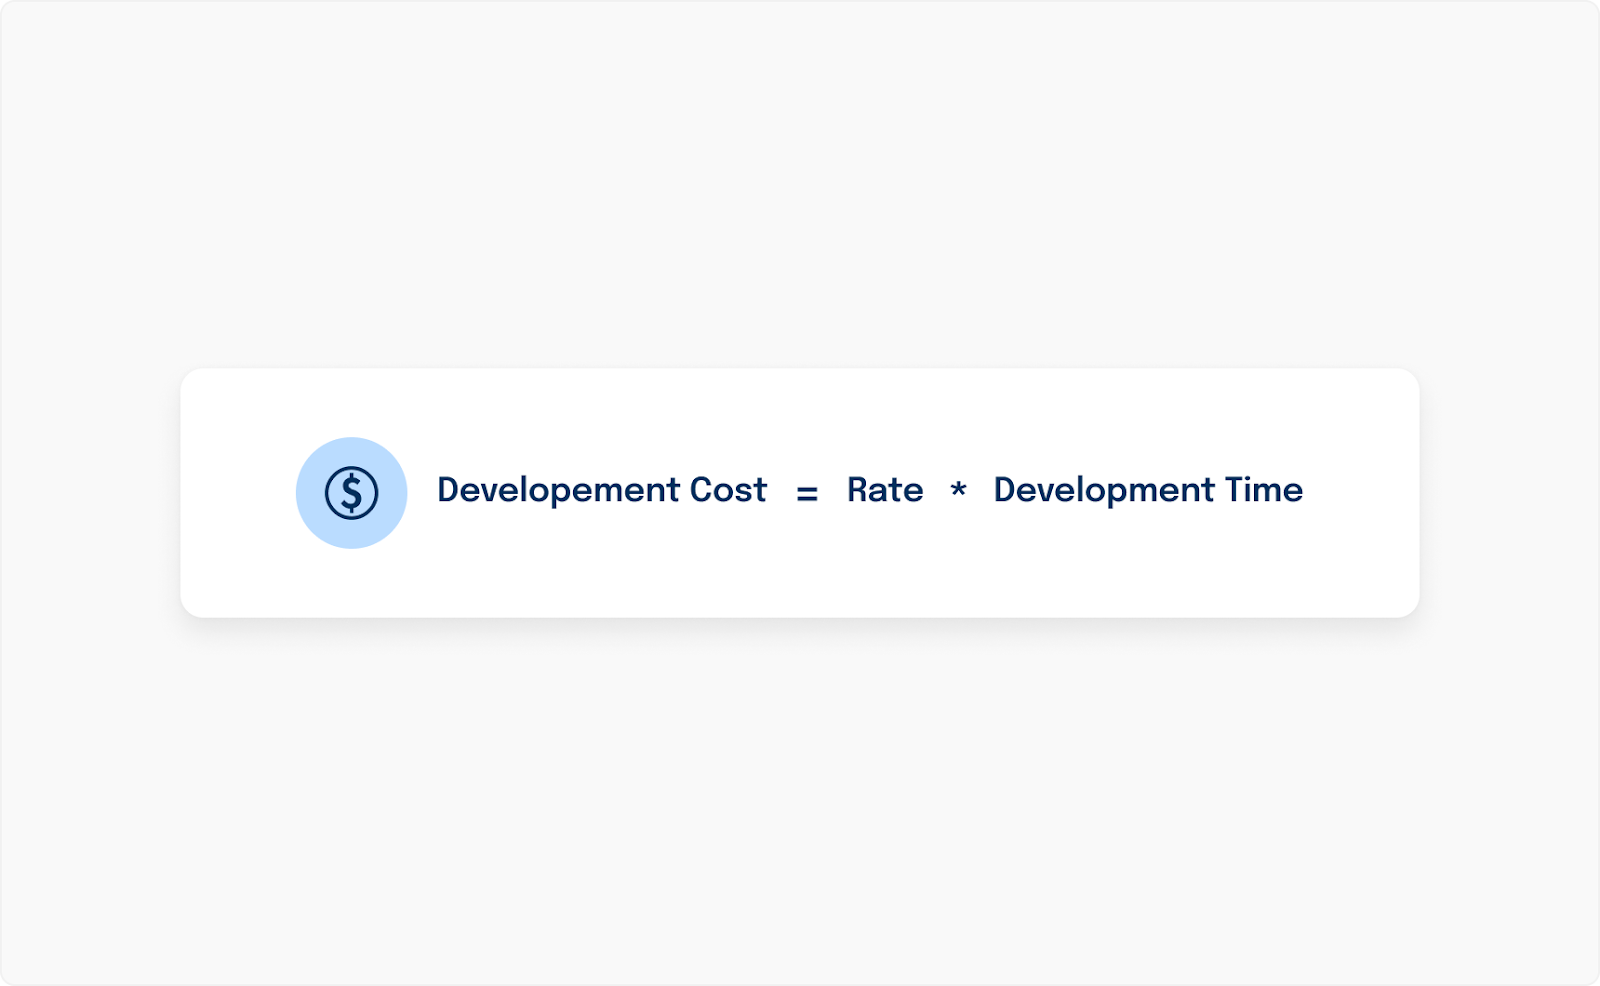The image size is (1600, 986).
Task: Select the word "Rate"
Action: tap(885, 490)
